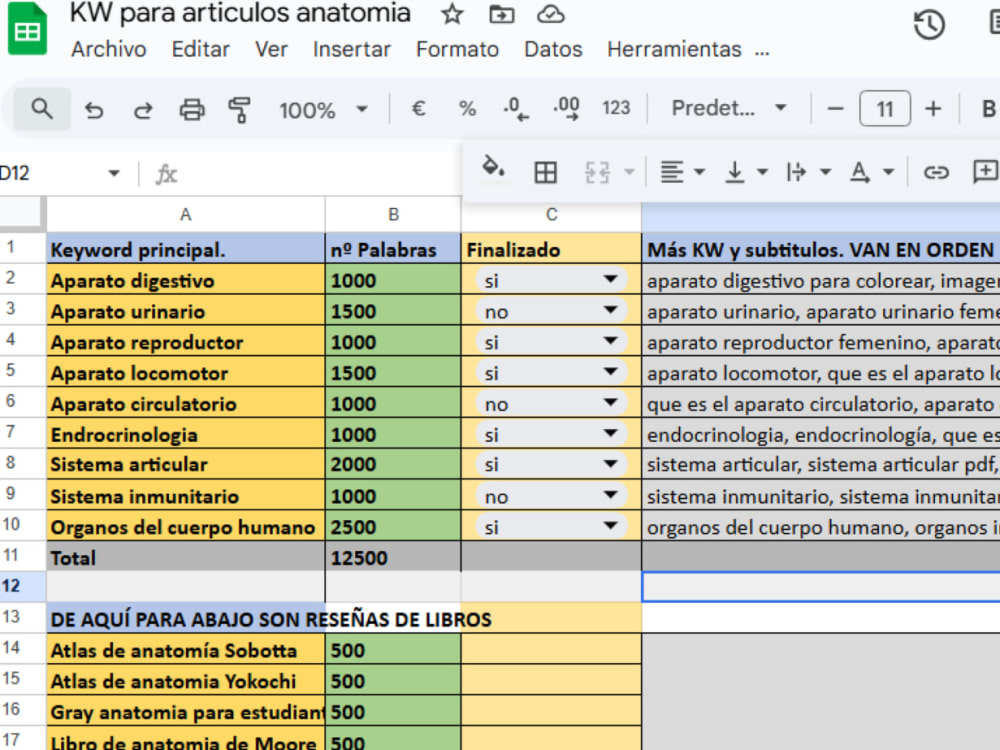The image size is (1000, 750).
Task: Increase decimal places
Action: [x=567, y=108]
